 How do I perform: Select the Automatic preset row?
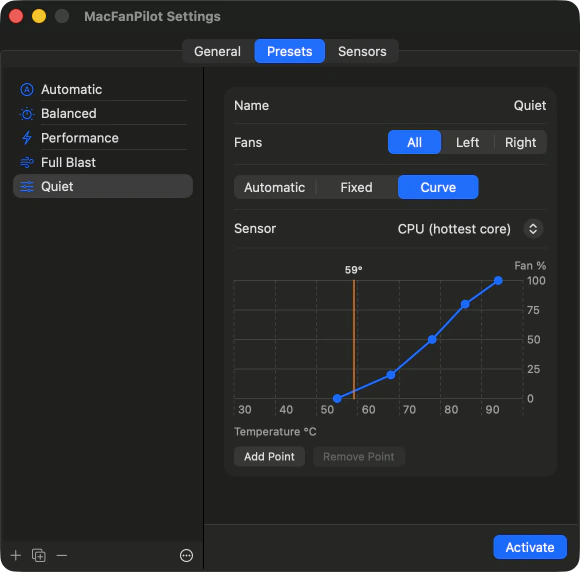[103, 90]
